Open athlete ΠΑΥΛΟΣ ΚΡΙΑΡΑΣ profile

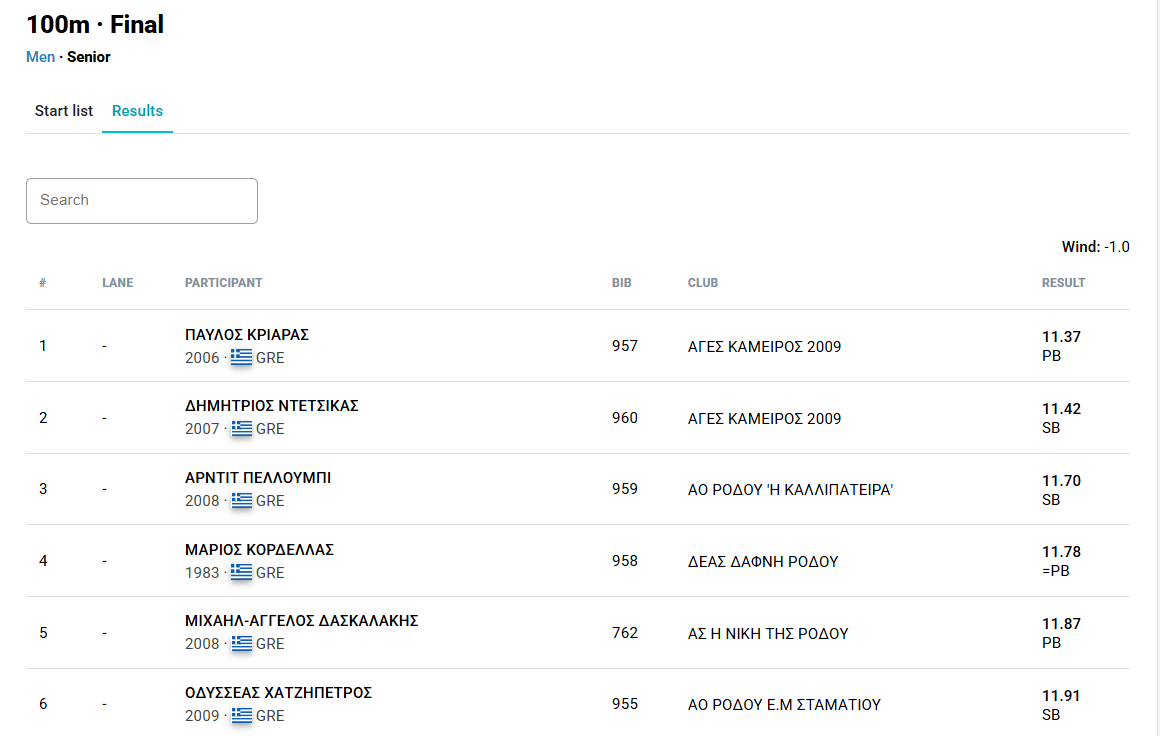tap(247, 335)
